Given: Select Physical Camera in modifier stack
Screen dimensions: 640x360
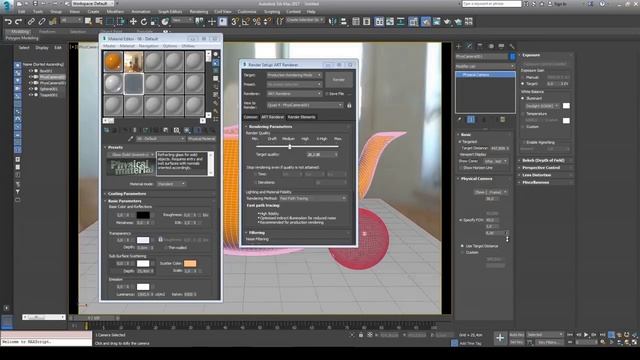Looking at the screenshot, I should click(485, 75).
